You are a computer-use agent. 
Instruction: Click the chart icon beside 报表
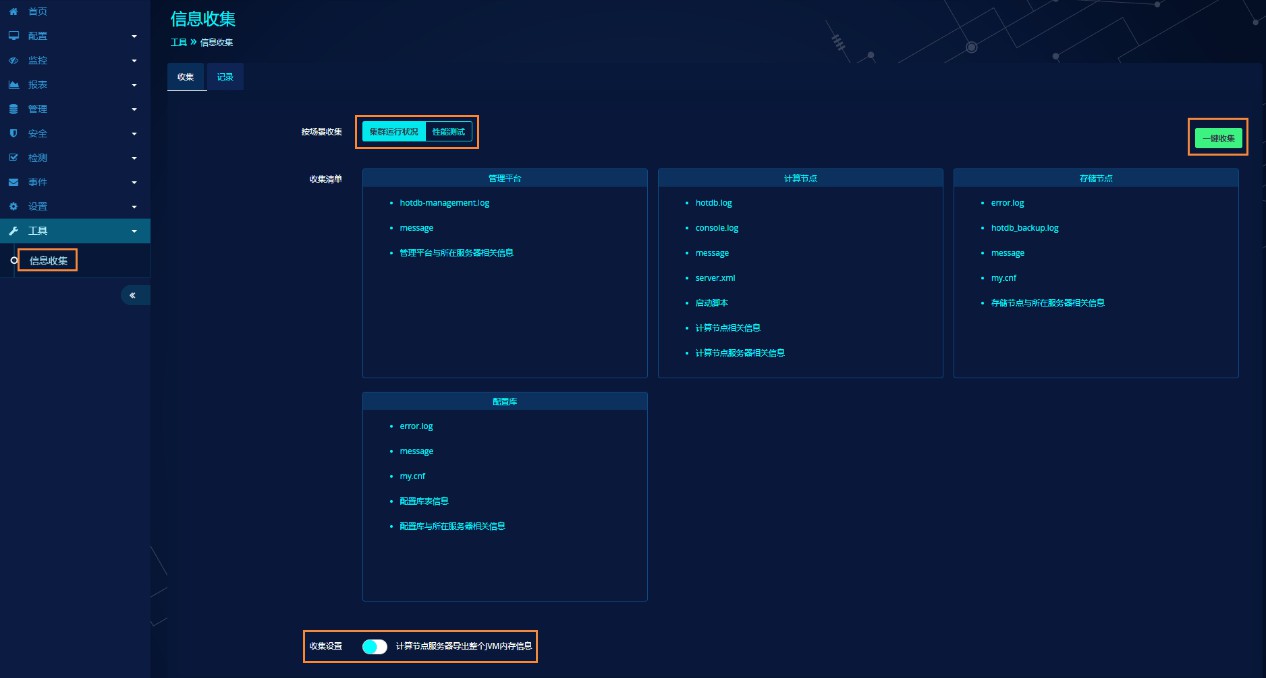click(x=13, y=85)
